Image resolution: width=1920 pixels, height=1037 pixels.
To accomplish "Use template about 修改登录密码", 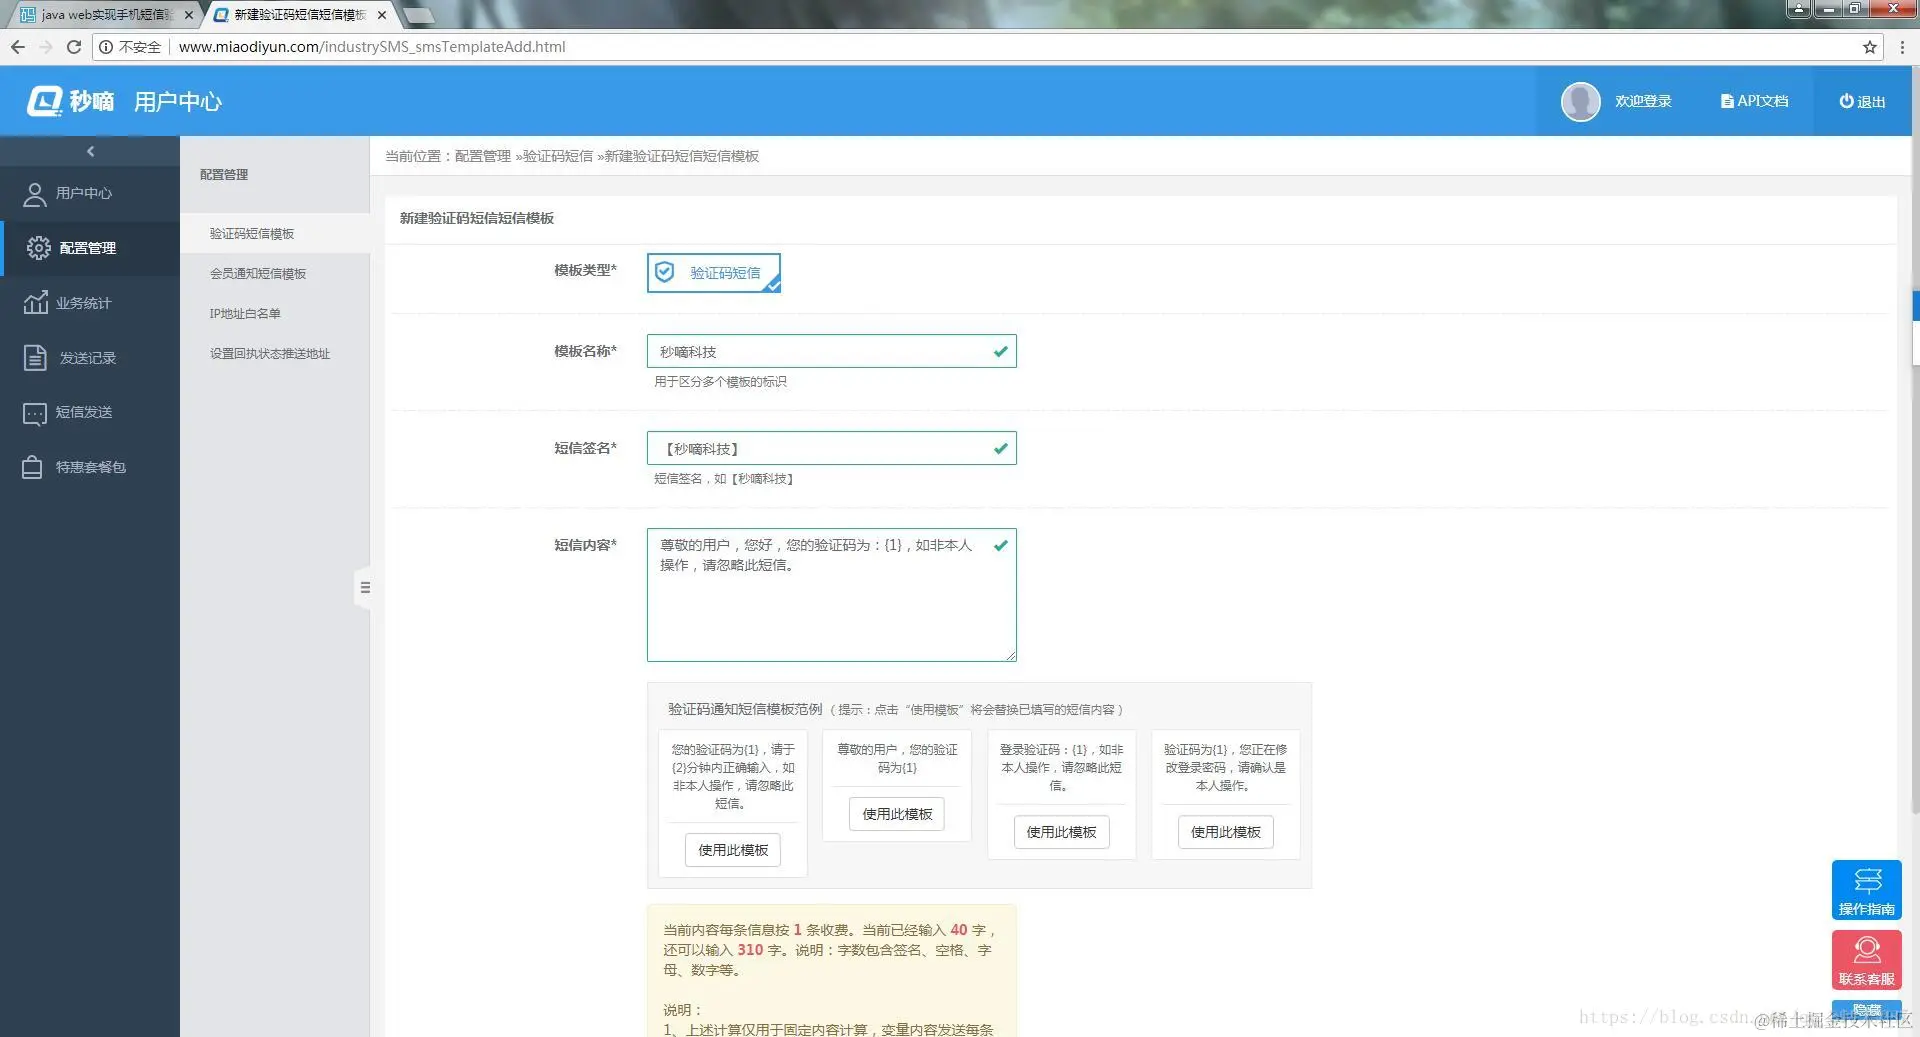I will tap(1225, 832).
